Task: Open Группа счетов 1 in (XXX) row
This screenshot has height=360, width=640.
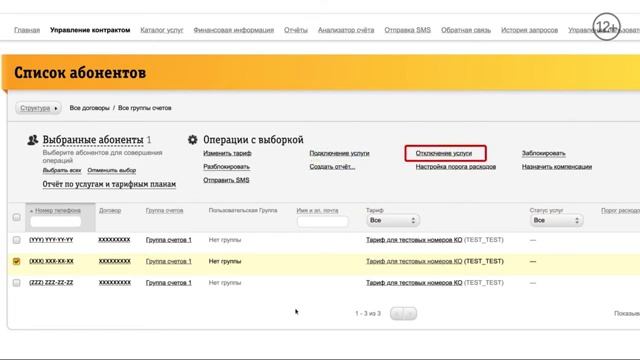Action: click(169, 261)
